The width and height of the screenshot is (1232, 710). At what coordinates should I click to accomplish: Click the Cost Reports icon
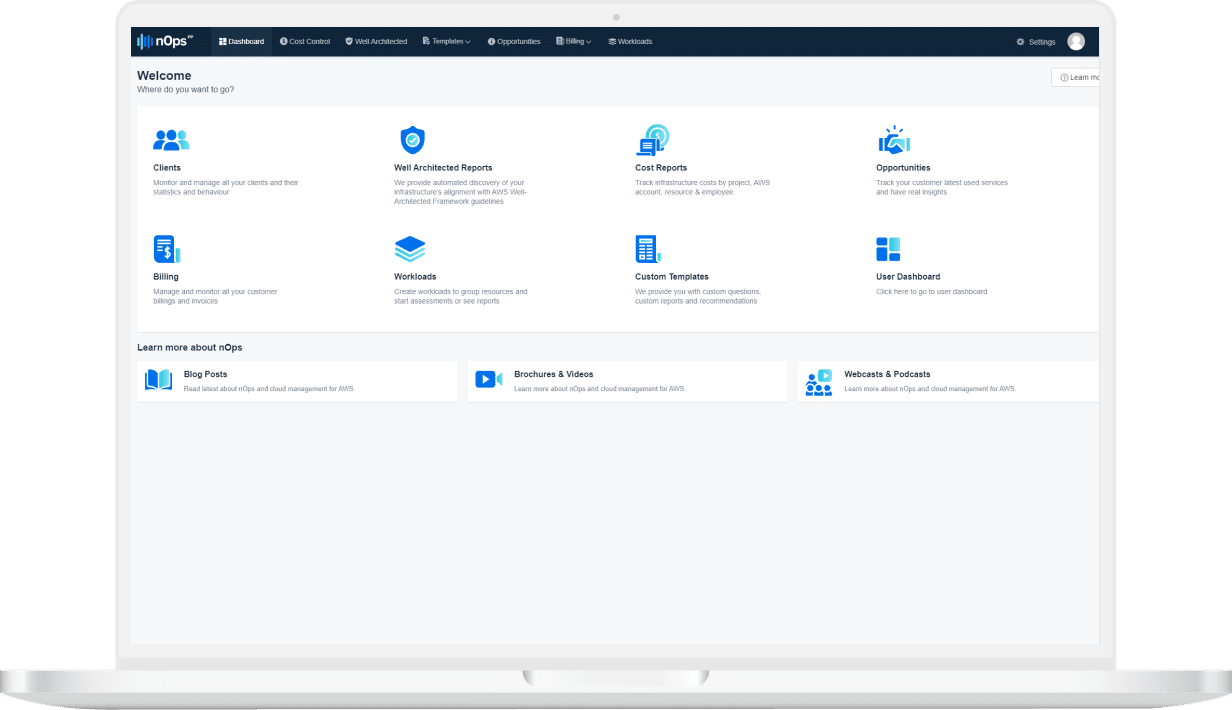pos(652,139)
